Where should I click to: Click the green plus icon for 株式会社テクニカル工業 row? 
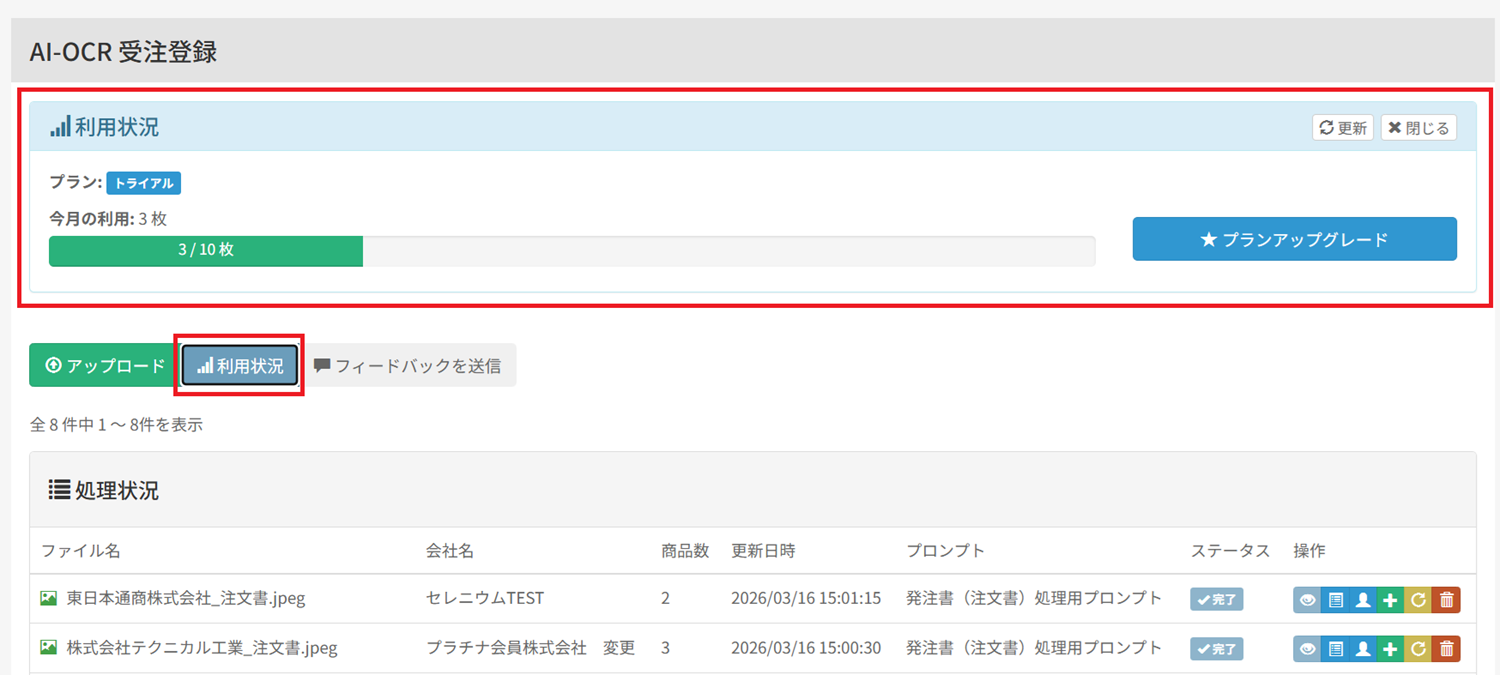click(x=1390, y=648)
